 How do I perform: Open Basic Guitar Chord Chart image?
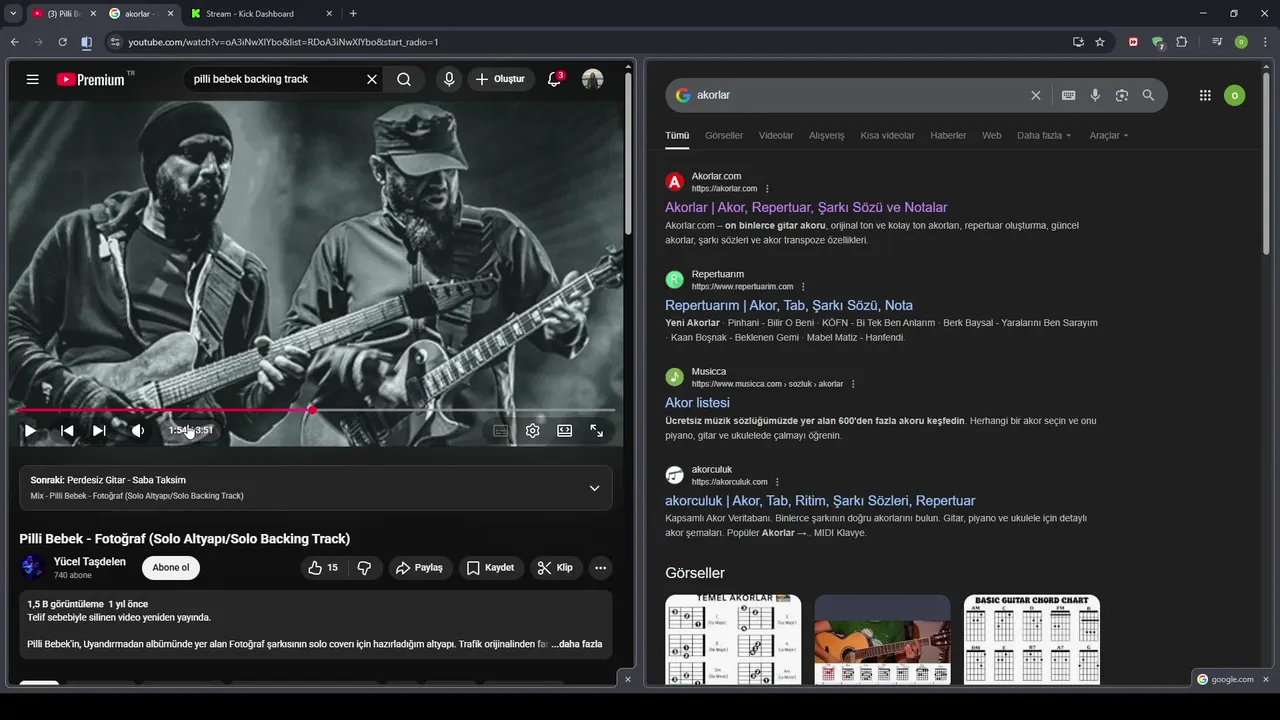1032,640
